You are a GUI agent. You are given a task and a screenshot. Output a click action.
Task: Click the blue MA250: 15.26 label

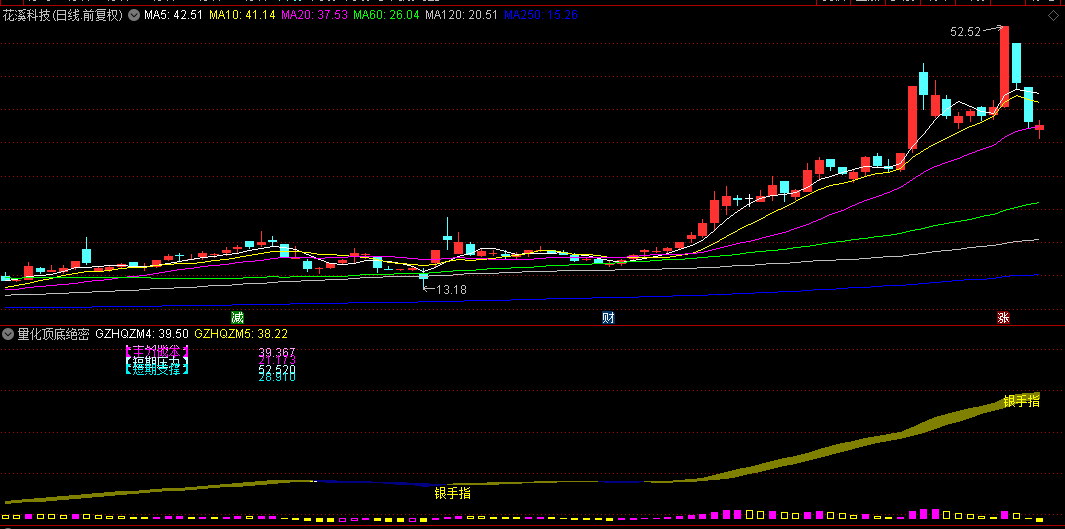click(541, 15)
